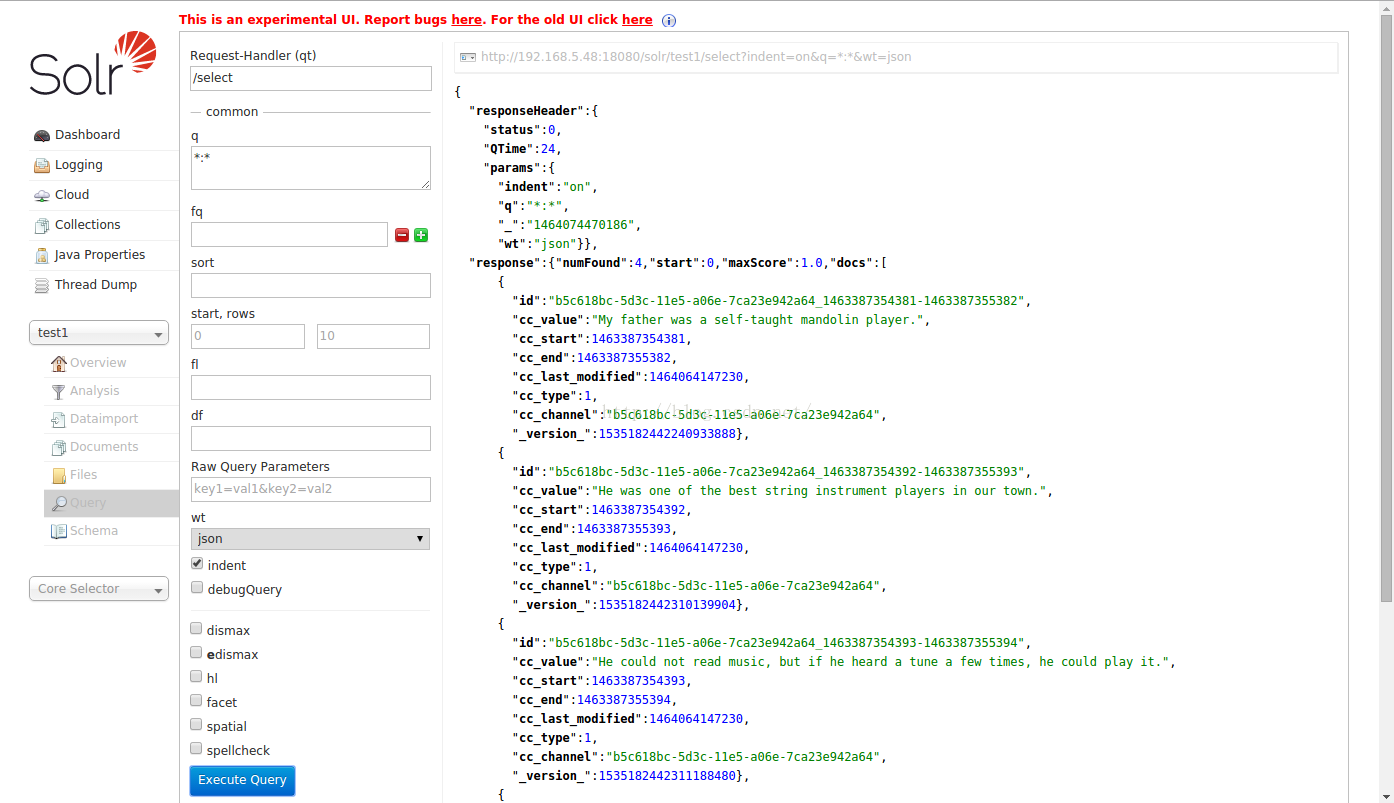
Task: Click the QTime value 24
Action: coord(547,149)
